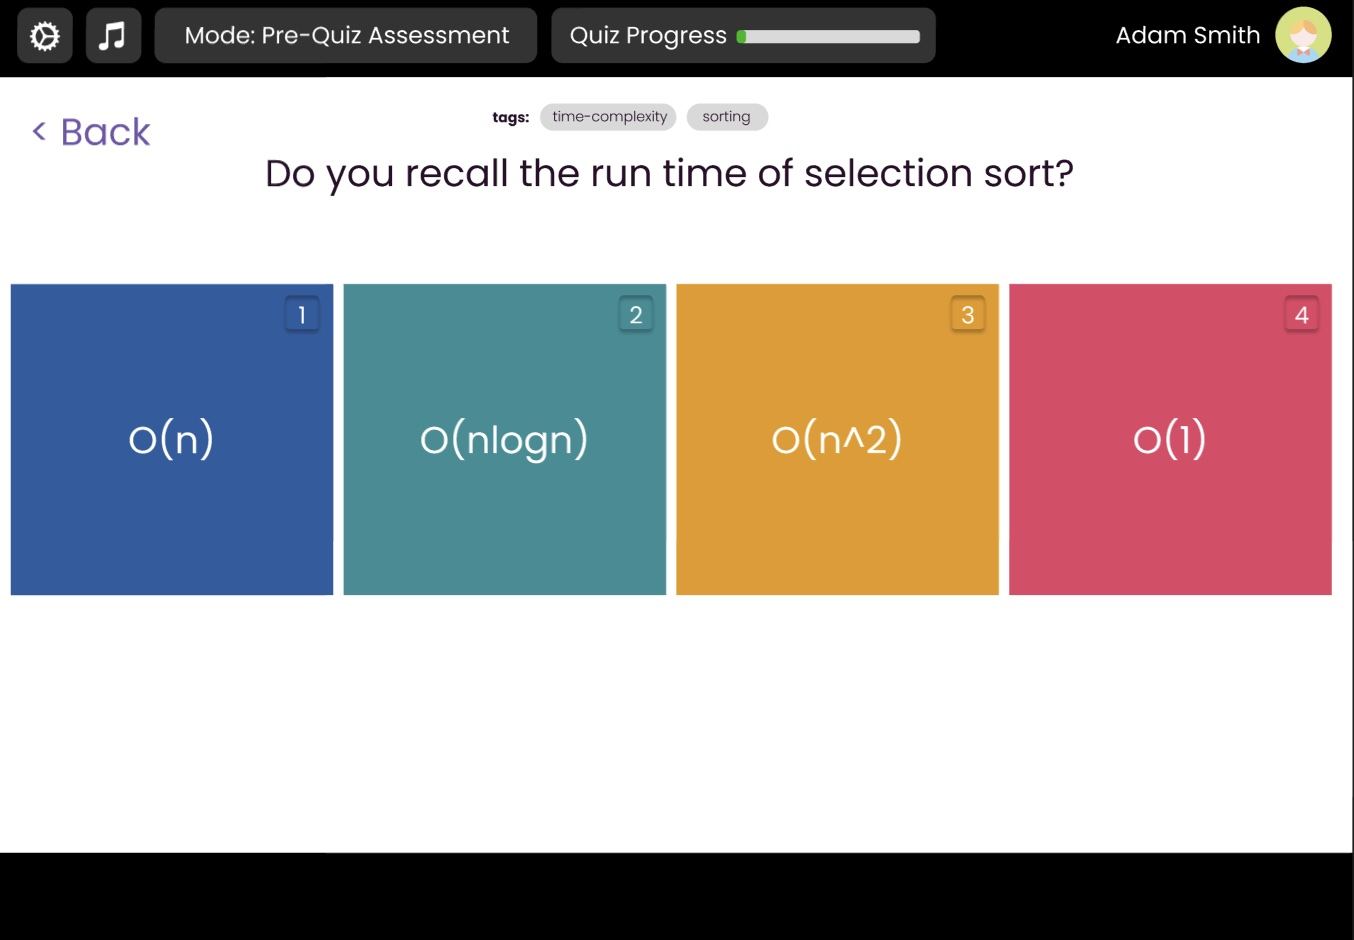Click the selection sort question text
This screenshot has height=940, width=1354.
tap(669, 173)
